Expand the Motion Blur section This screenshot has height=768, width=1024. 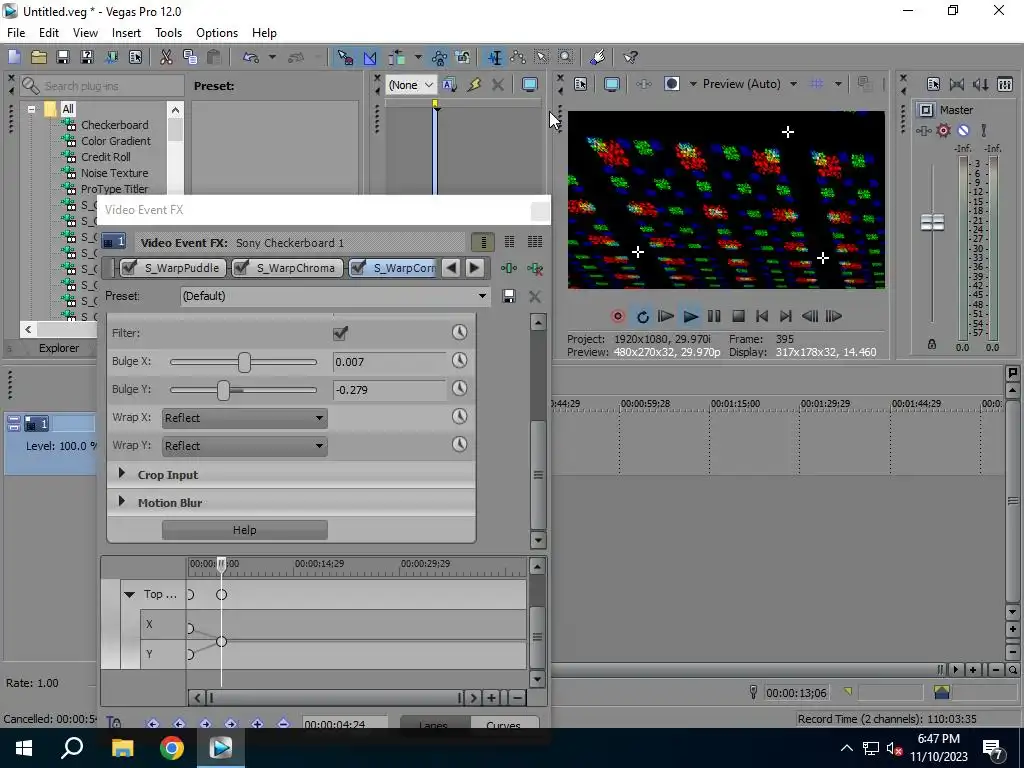point(121,502)
